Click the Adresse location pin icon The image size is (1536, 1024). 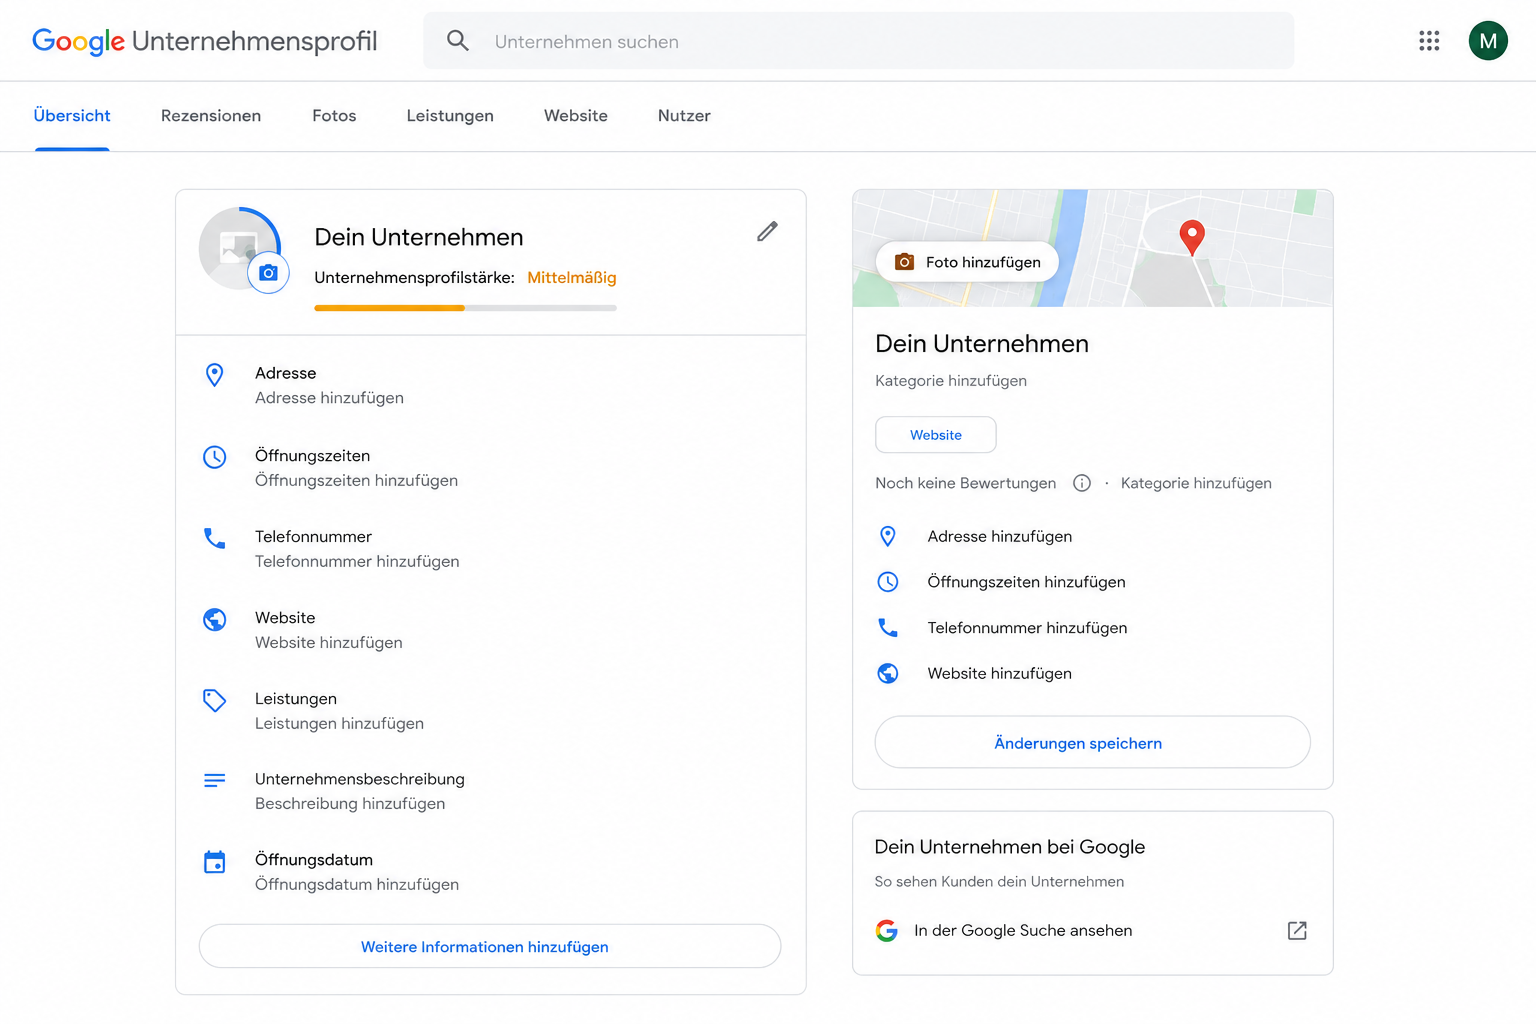pos(214,375)
